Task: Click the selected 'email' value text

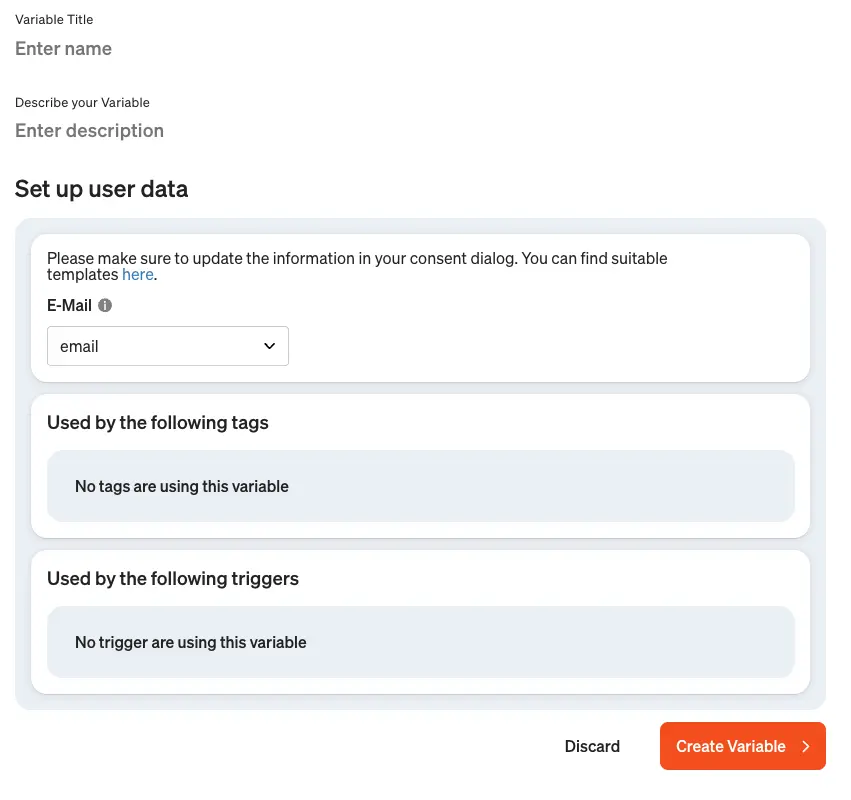Action: point(80,347)
